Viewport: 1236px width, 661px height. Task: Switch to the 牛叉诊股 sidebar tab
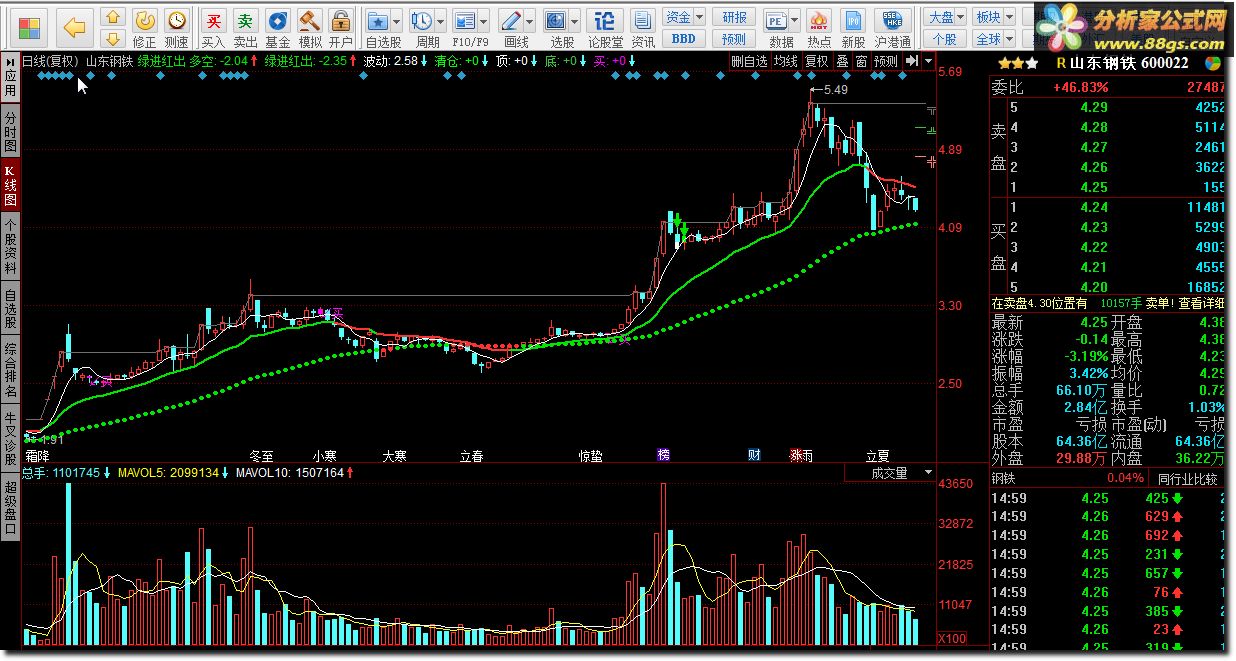[10, 439]
